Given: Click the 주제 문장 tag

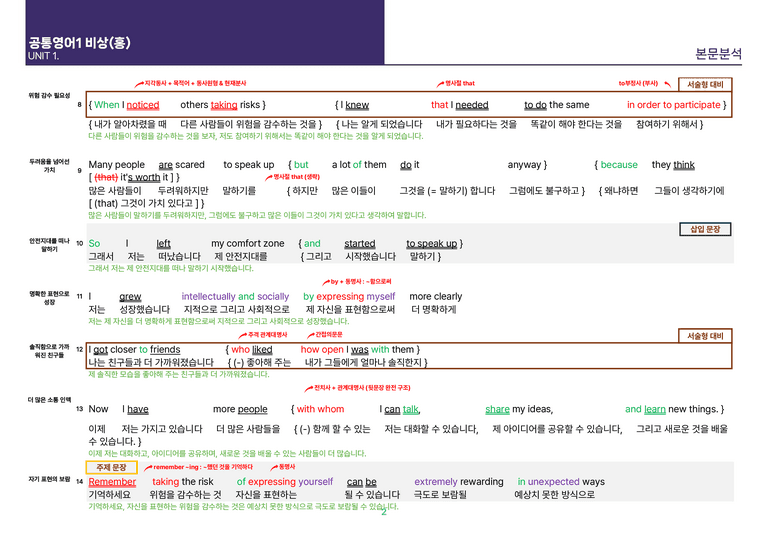Looking at the screenshot, I should point(111,468).
